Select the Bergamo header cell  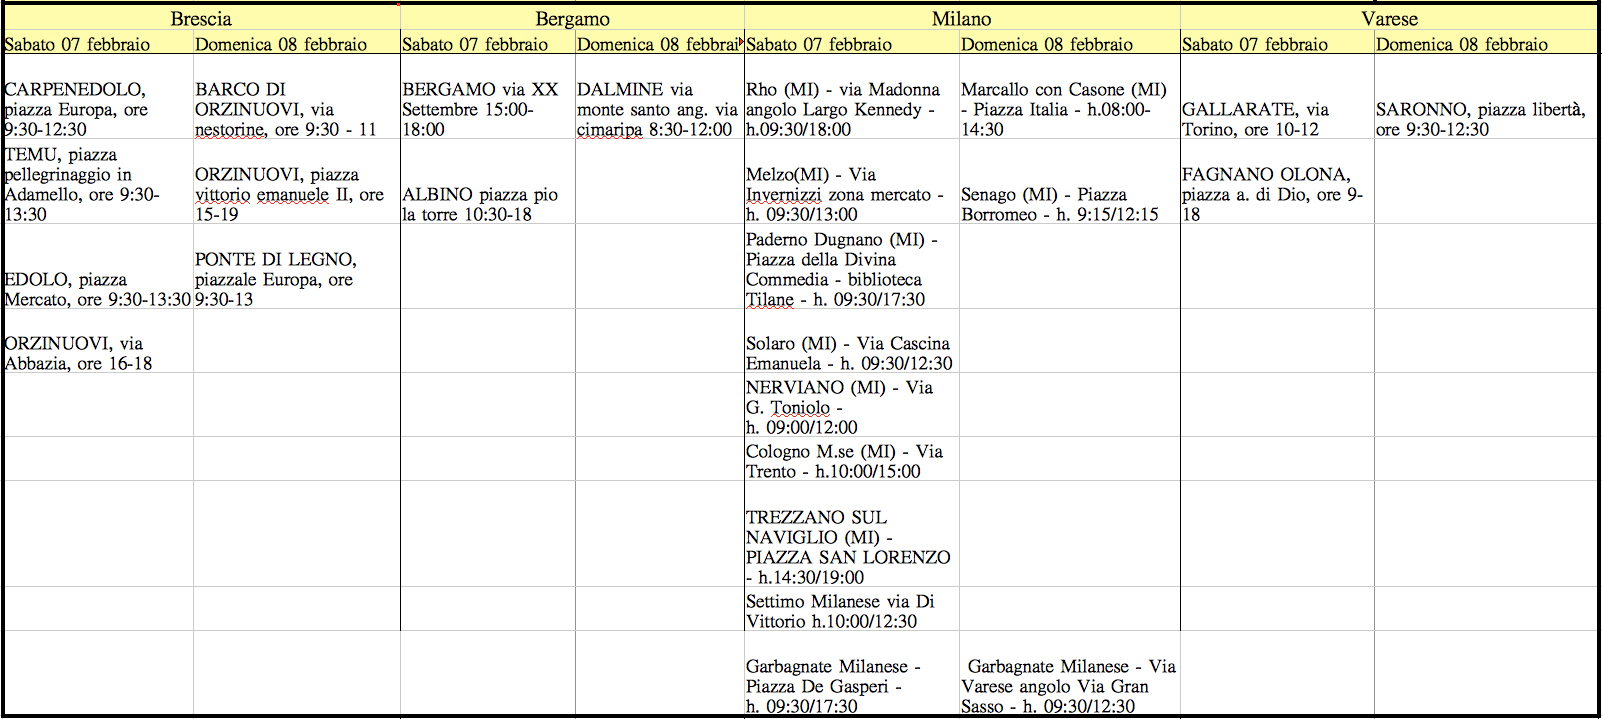pos(572,18)
